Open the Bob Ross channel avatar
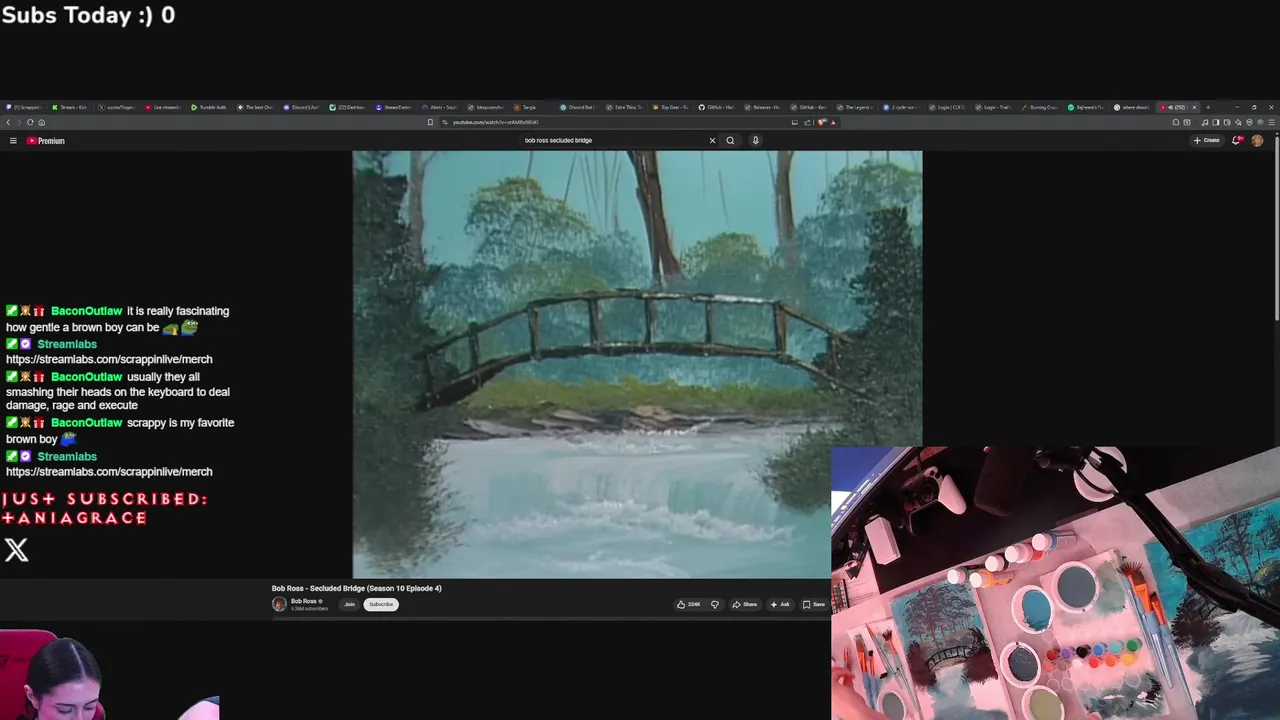The image size is (1280, 720). pos(279,604)
